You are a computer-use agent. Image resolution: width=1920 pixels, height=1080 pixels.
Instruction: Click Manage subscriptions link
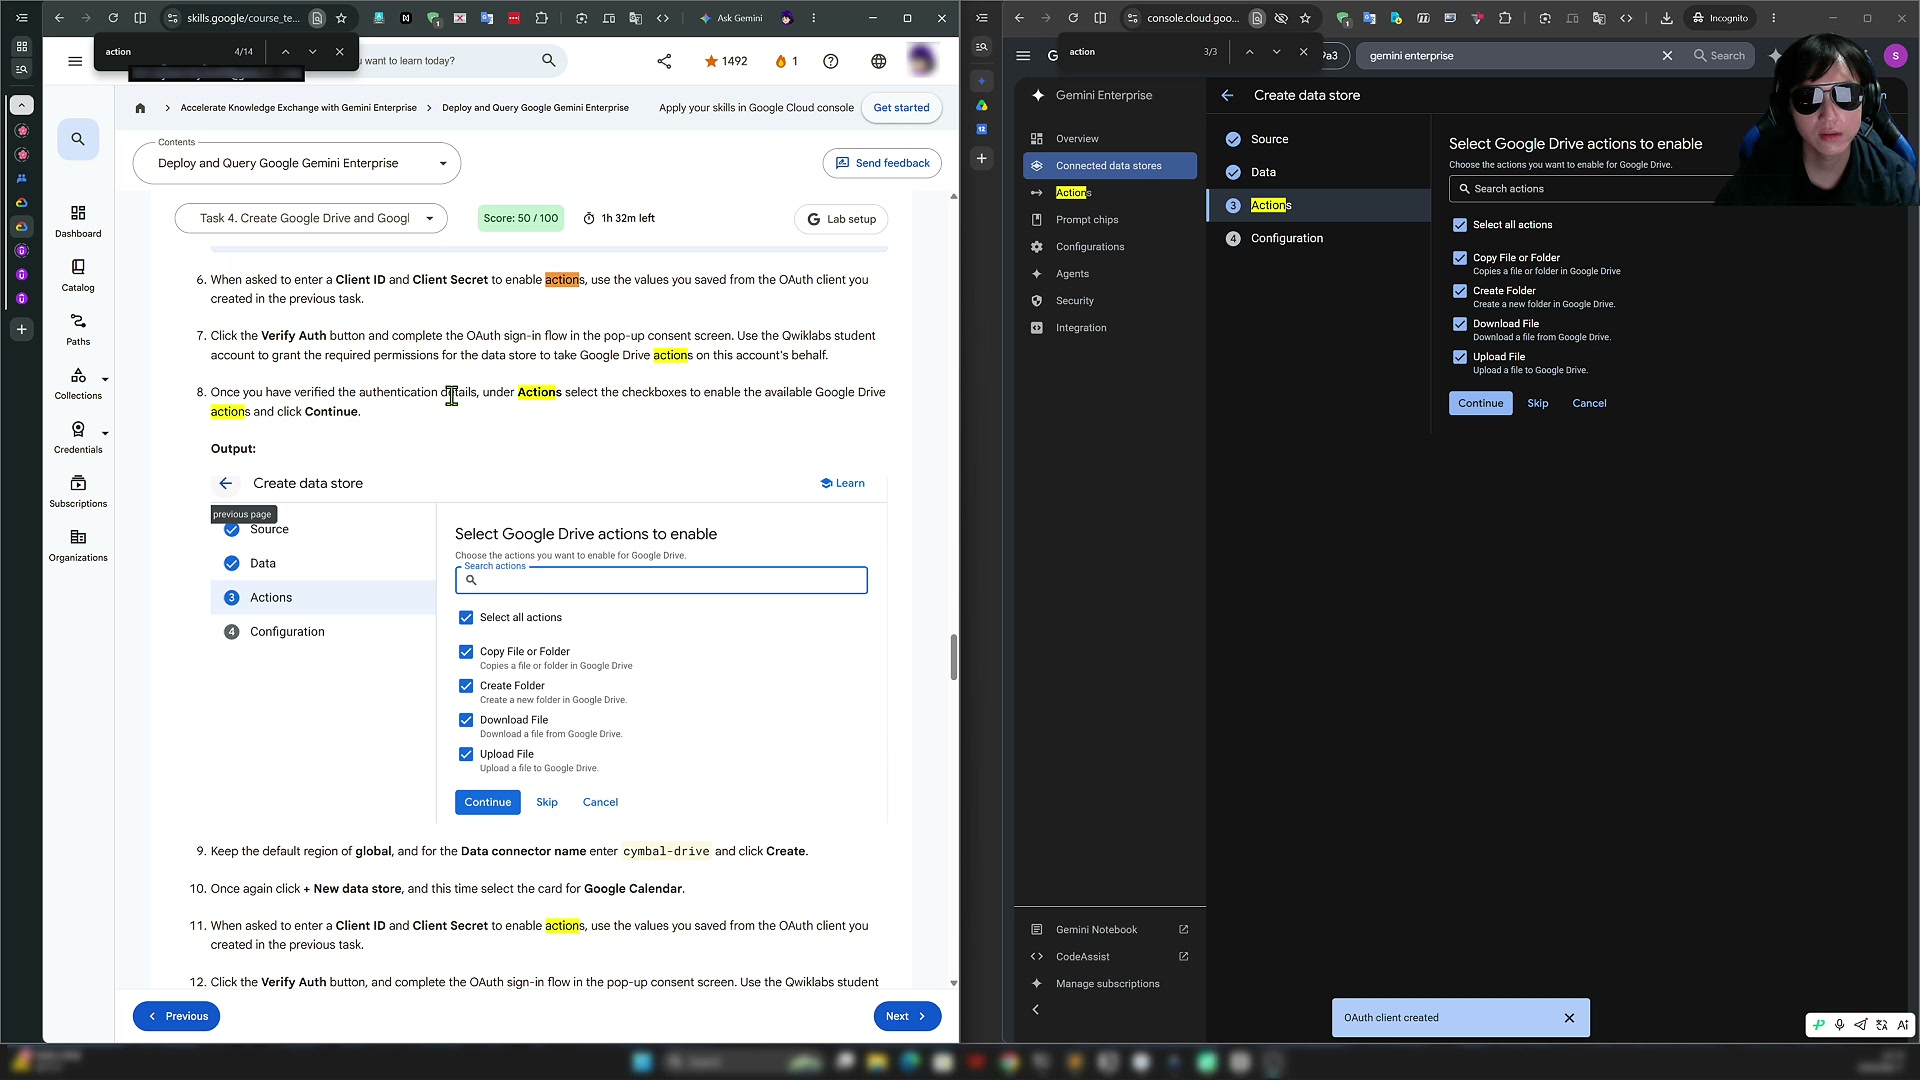coord(1108,984)
